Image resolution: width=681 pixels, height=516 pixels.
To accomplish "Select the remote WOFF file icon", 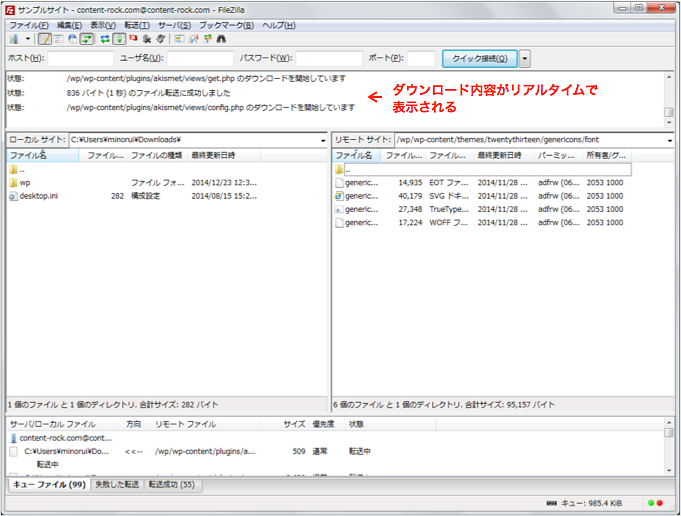I will [x=339, y=223].
